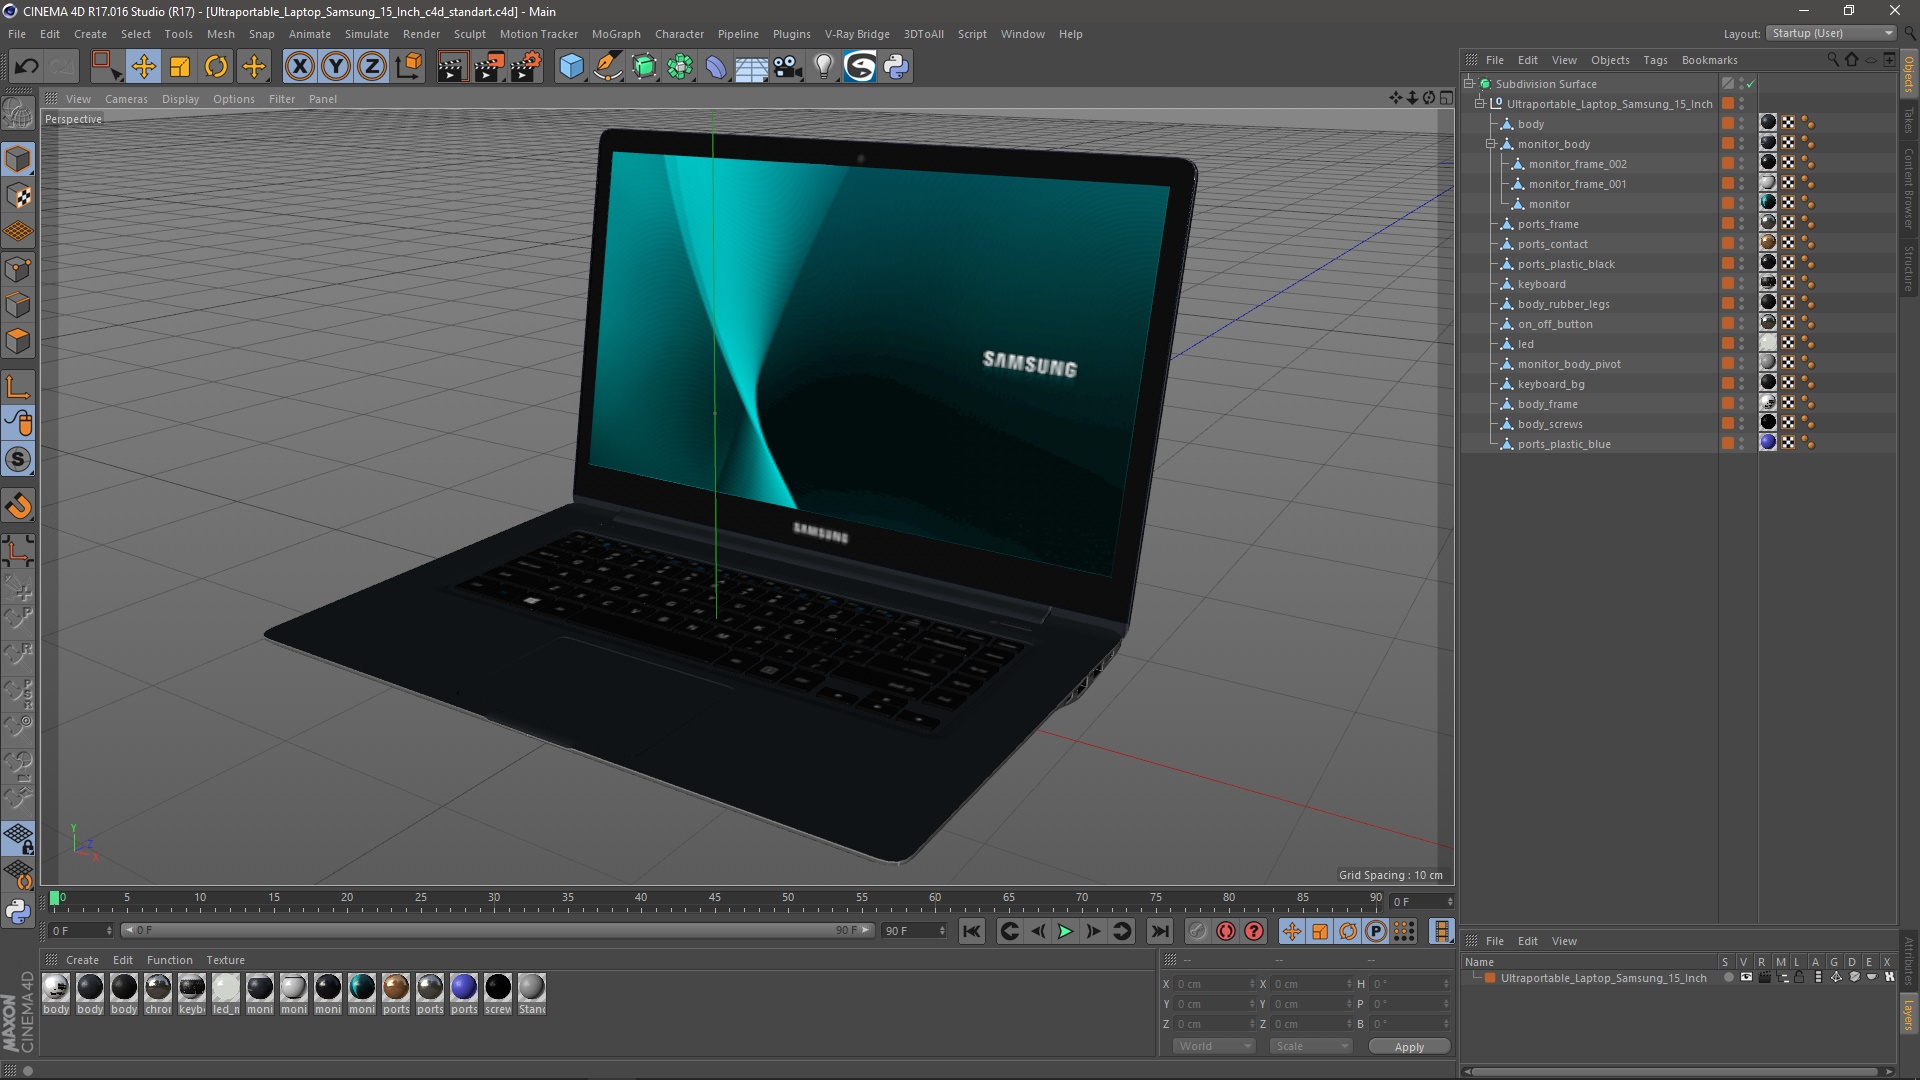Click the Light bulb icon
Screen dimensions: 1920x1080
pyautogui.click(x=824, y=67)
